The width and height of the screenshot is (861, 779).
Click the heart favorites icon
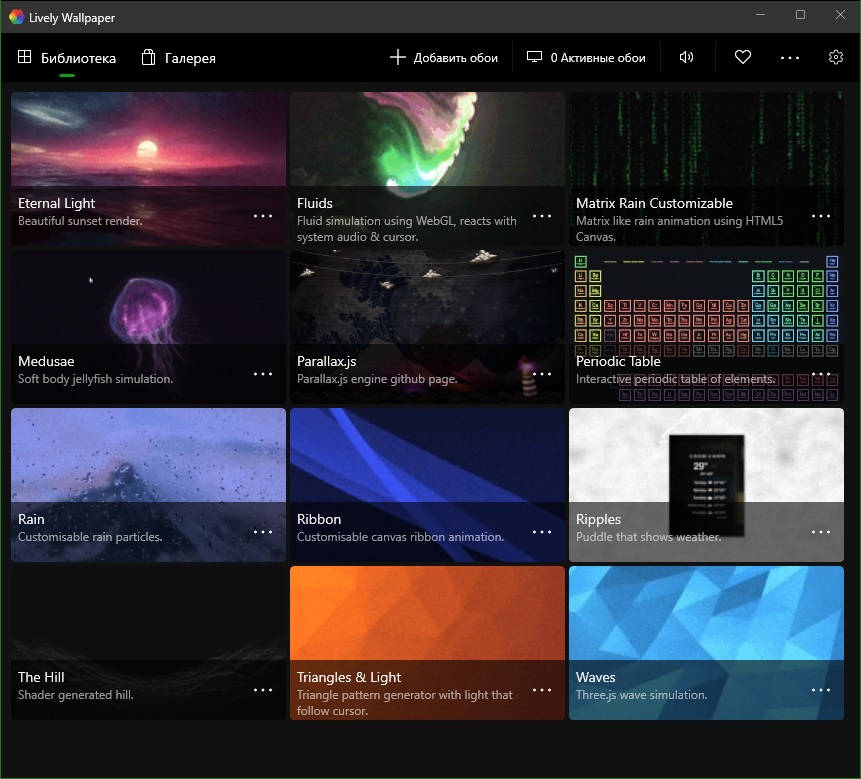742,57
